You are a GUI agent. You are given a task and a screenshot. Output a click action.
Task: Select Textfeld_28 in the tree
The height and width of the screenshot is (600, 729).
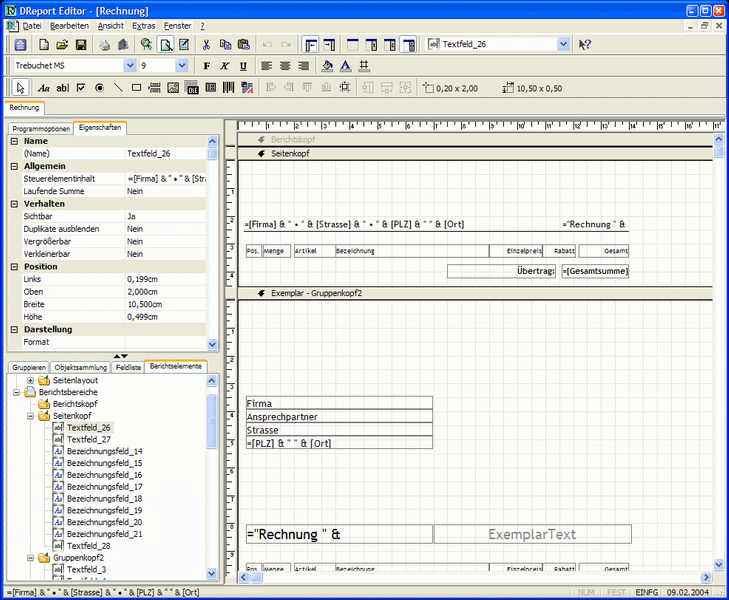pyautogui.click(x=89, y=546)
